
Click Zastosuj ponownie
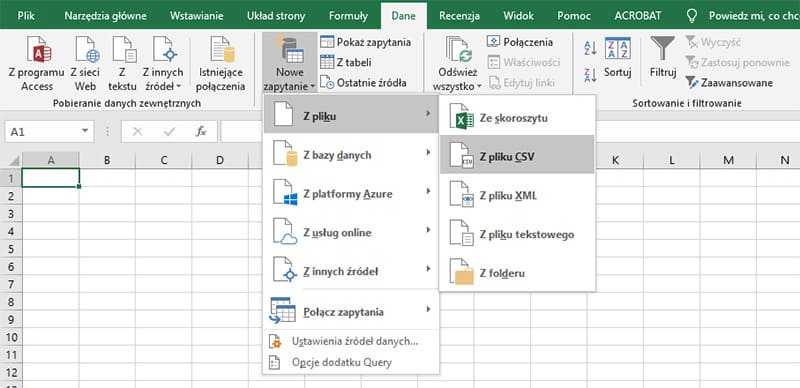737,62
